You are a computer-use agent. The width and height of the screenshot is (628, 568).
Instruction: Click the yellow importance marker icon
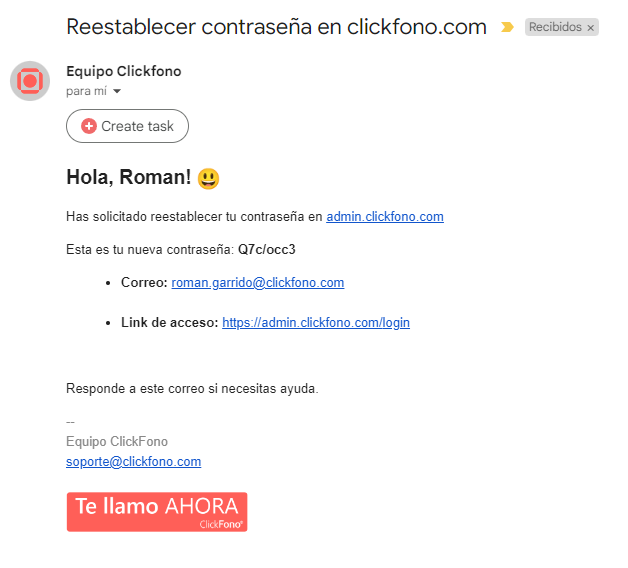(507, 27)
